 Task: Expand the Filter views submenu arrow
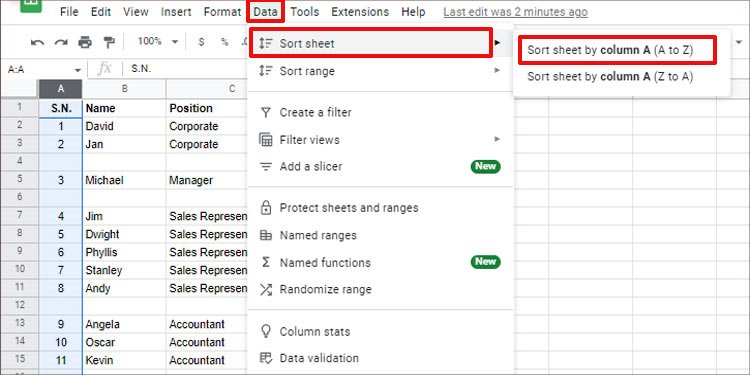[x=497, y=139]
